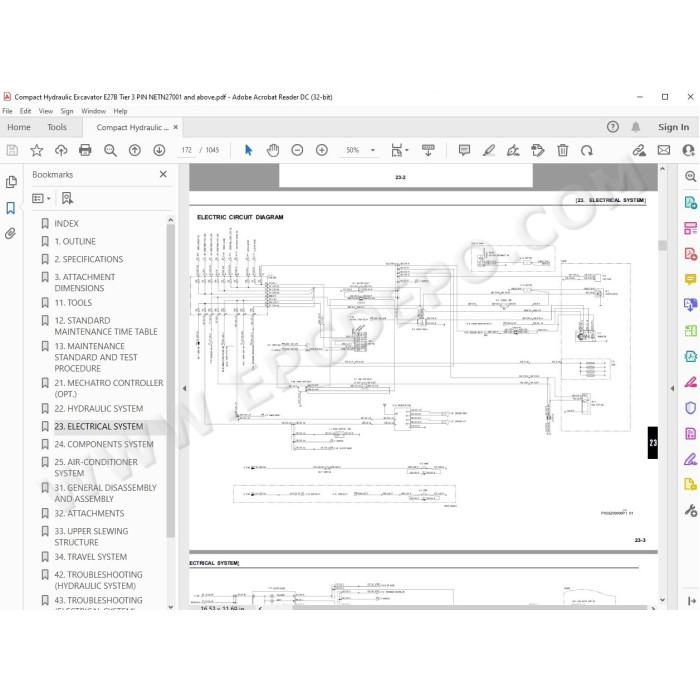Close the Compact Hydraulic document tab
Viewport: 700px width, 700px height.
176,127
